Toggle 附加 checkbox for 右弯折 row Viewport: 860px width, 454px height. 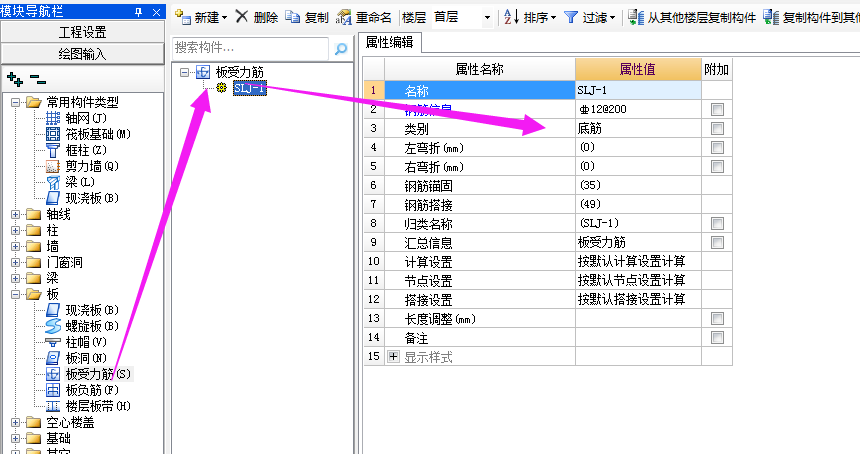click(717, 166)
